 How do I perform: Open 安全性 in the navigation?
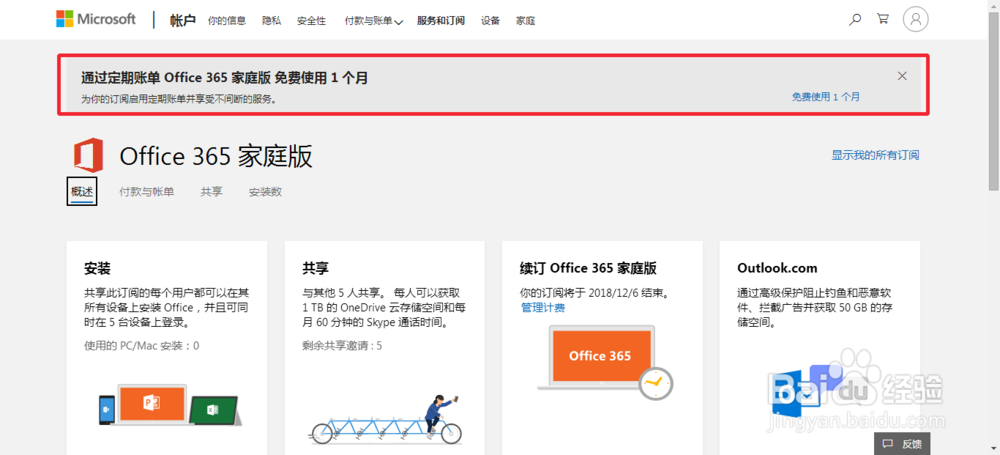[311, 21]
